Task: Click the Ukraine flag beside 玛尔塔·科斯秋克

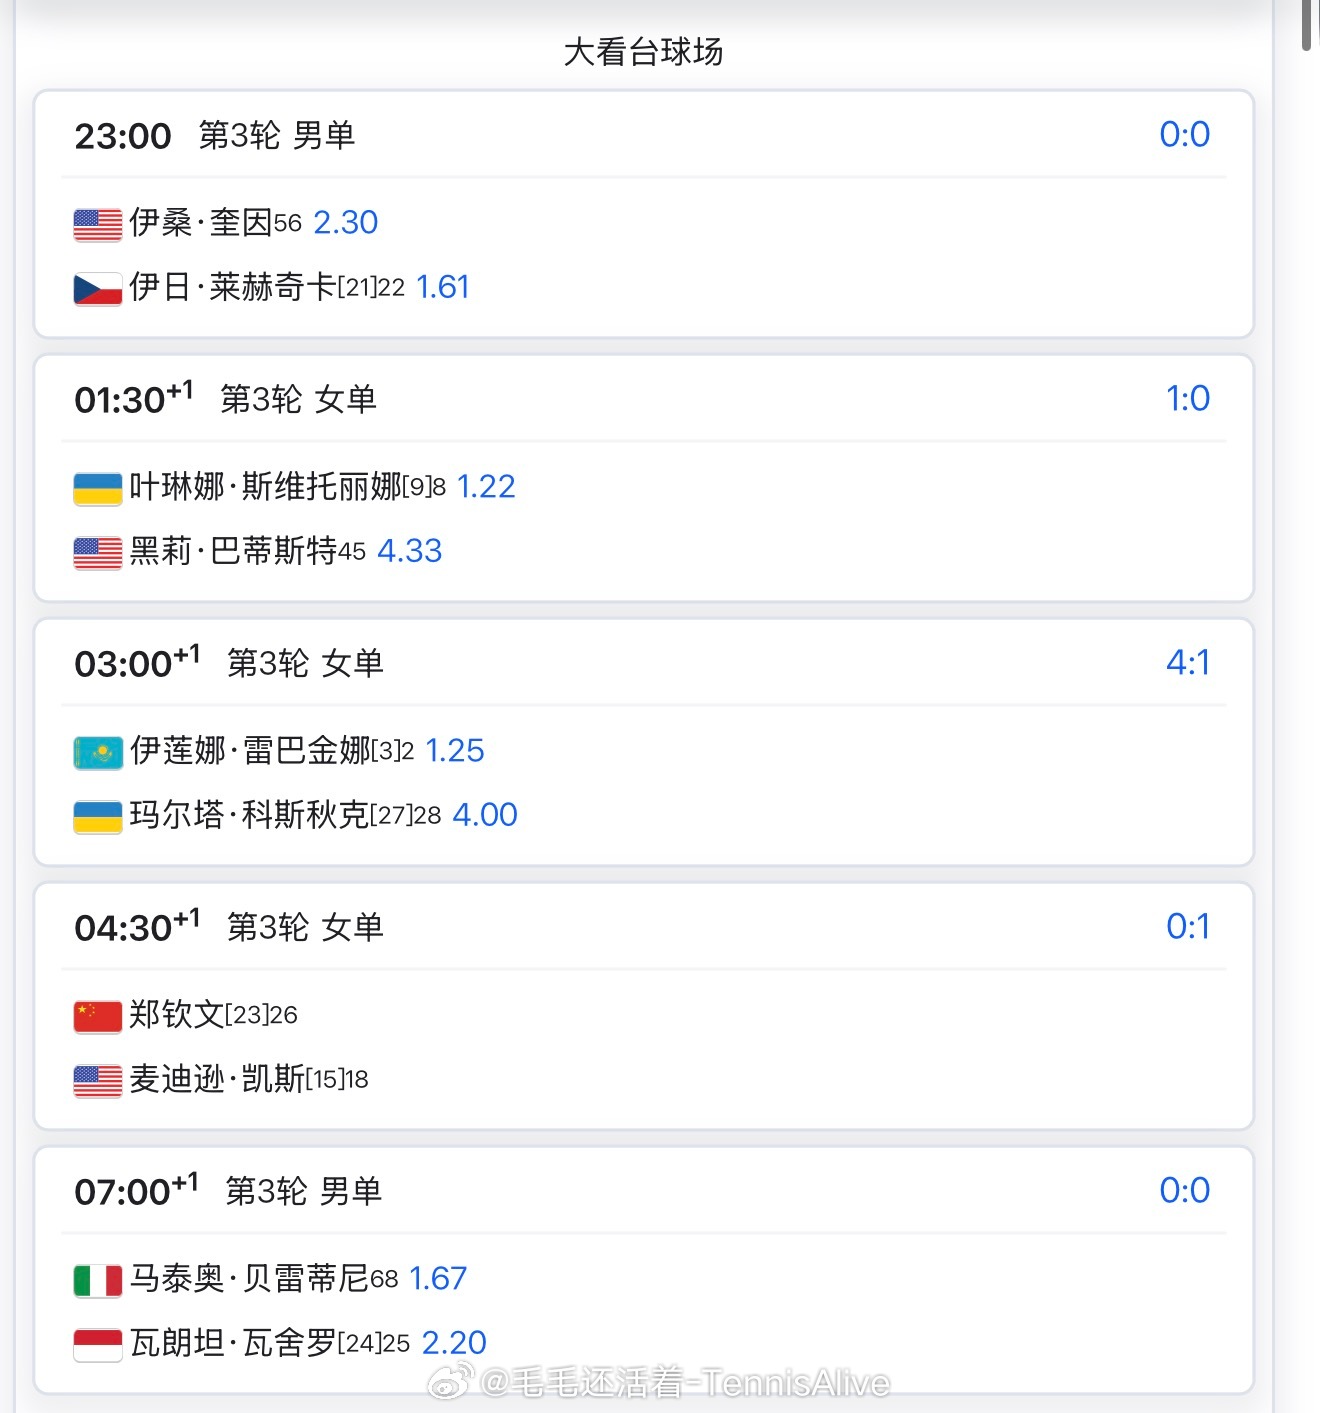Action: tap(98, 816)
